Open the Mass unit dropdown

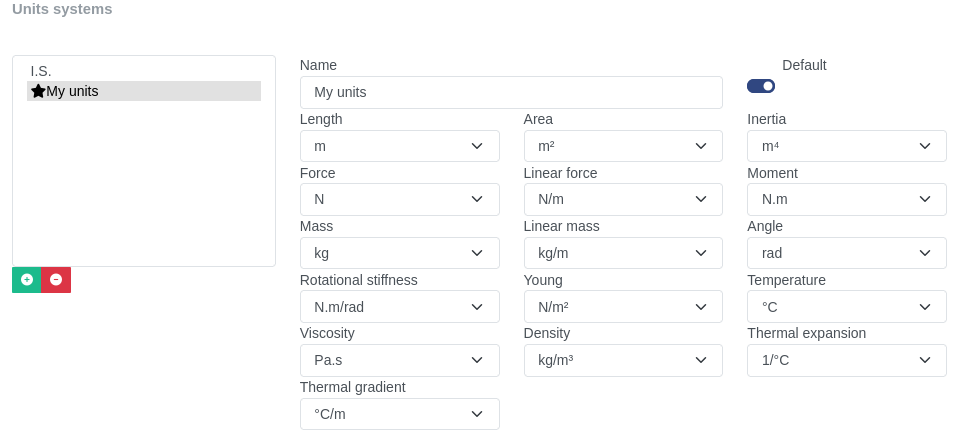coord(399,253)
